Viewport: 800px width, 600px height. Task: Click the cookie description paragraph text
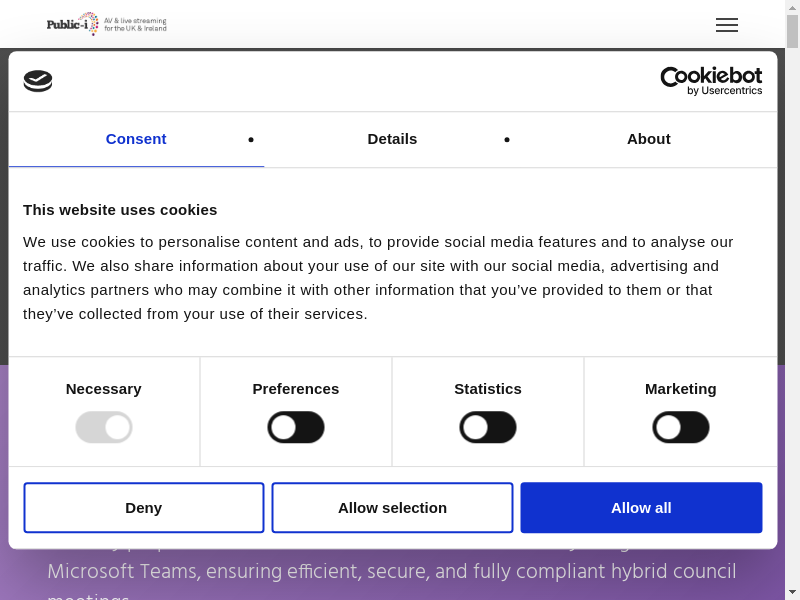(x=380, y=277)
